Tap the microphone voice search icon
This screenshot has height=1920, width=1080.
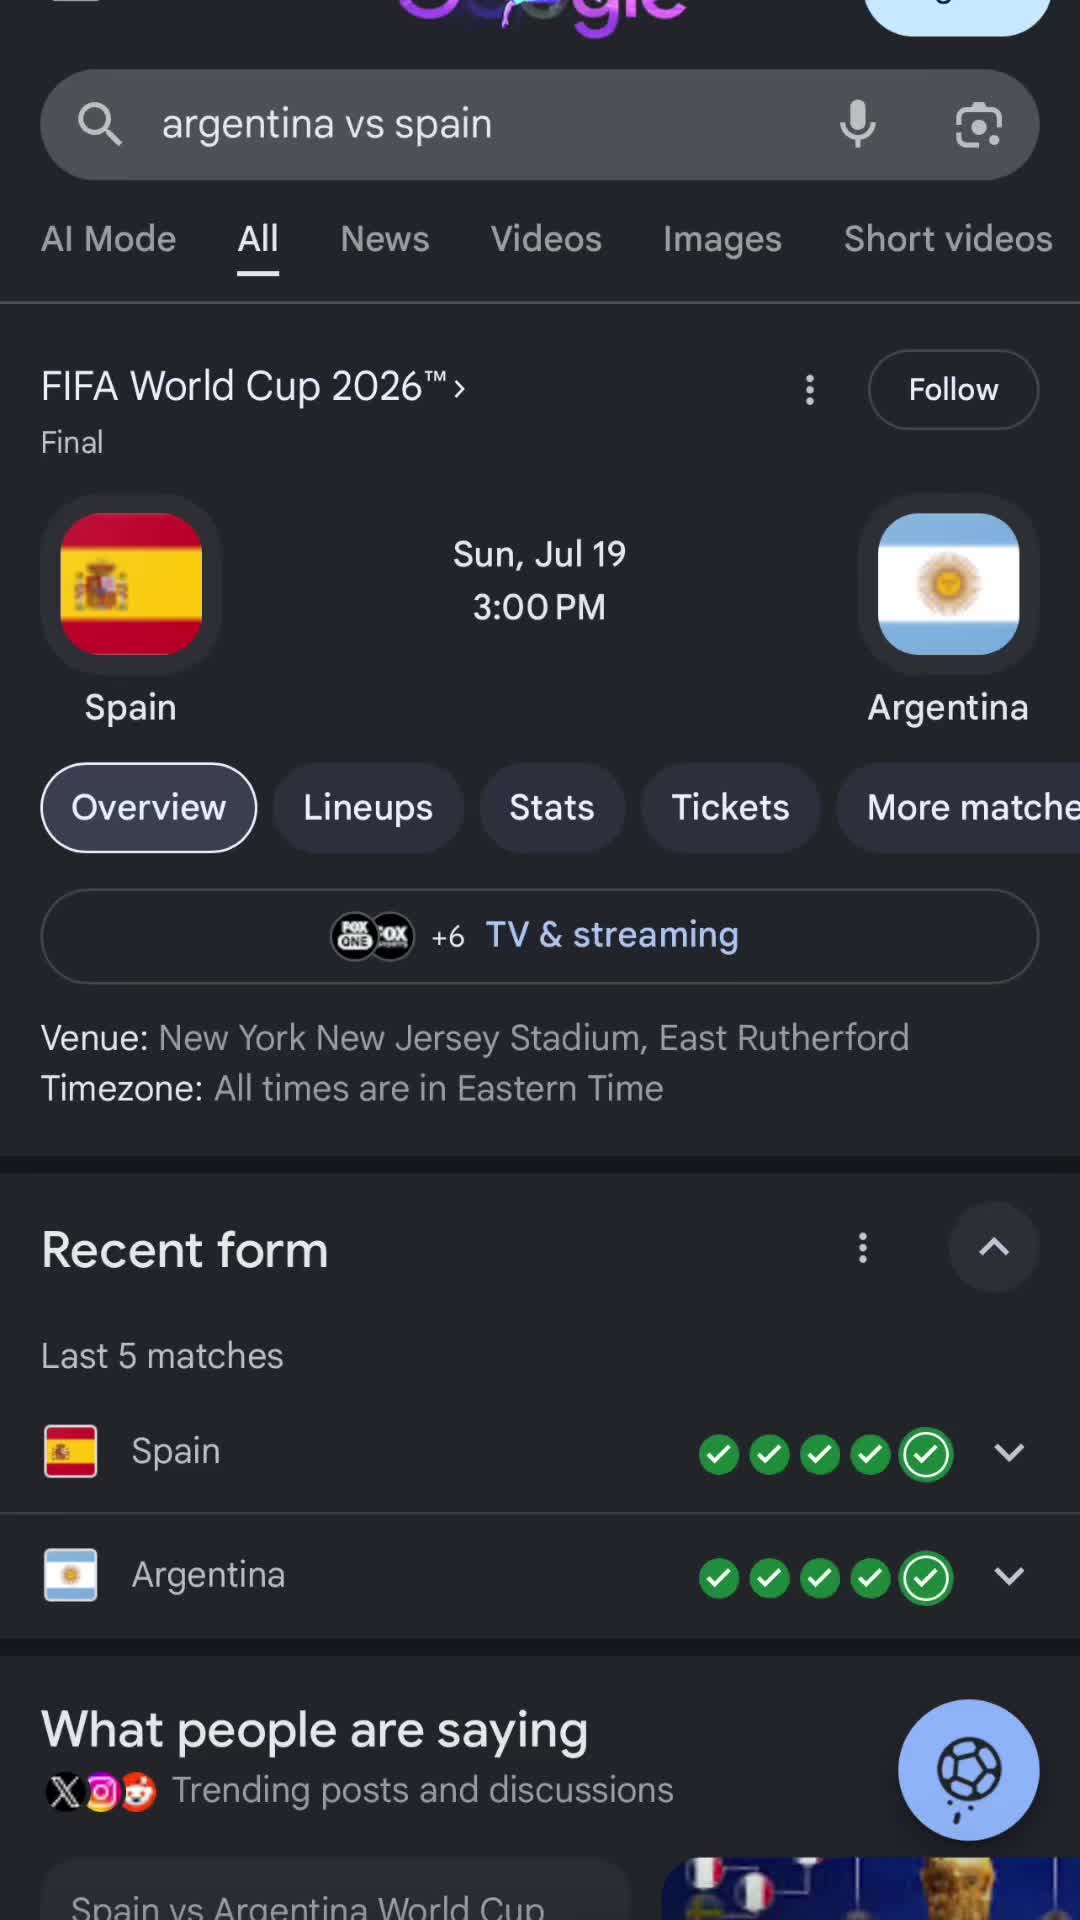pyautogui.click(x=857, y=125)
